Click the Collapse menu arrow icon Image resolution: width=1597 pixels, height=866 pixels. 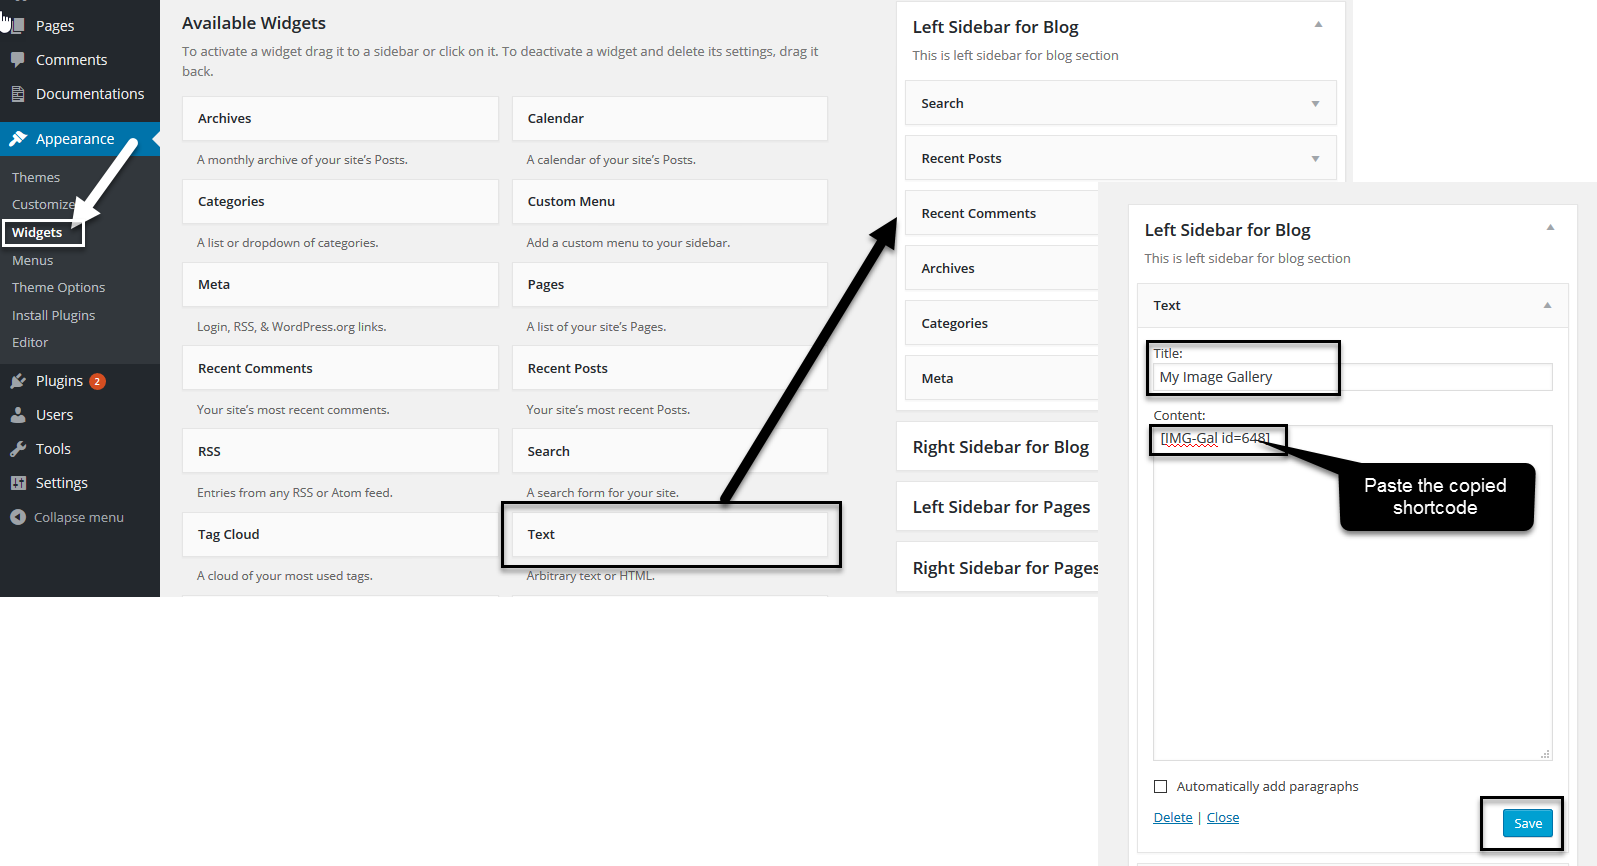click(18, 517)
